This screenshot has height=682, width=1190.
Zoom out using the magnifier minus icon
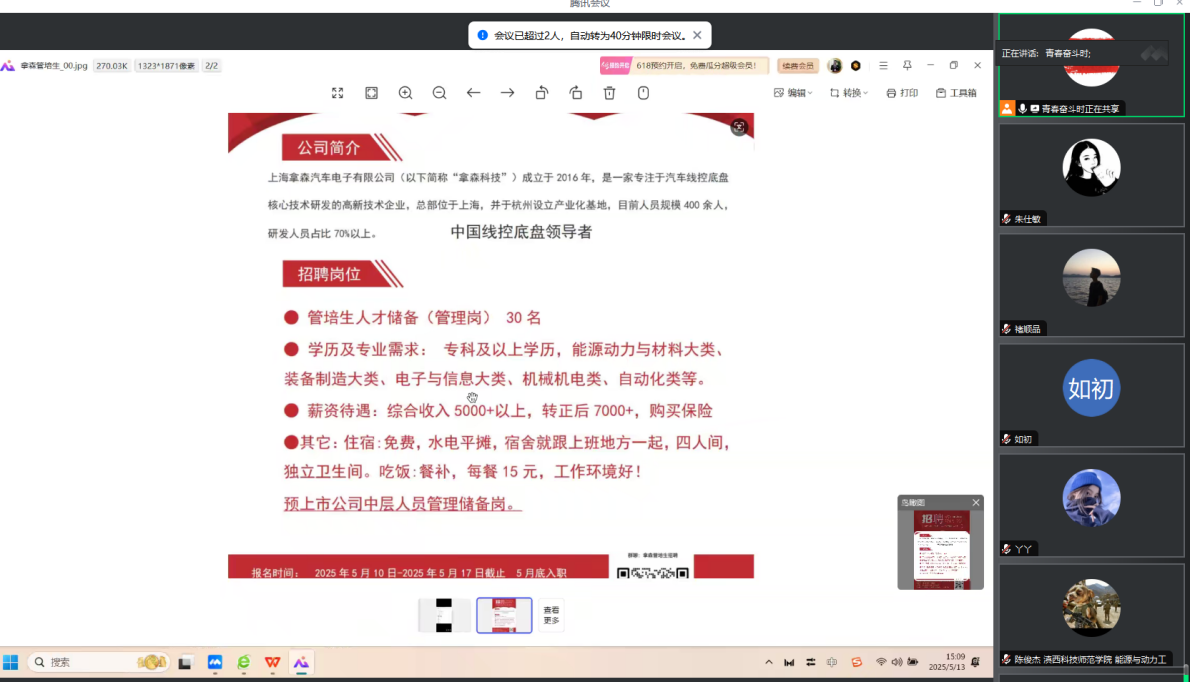439,93
